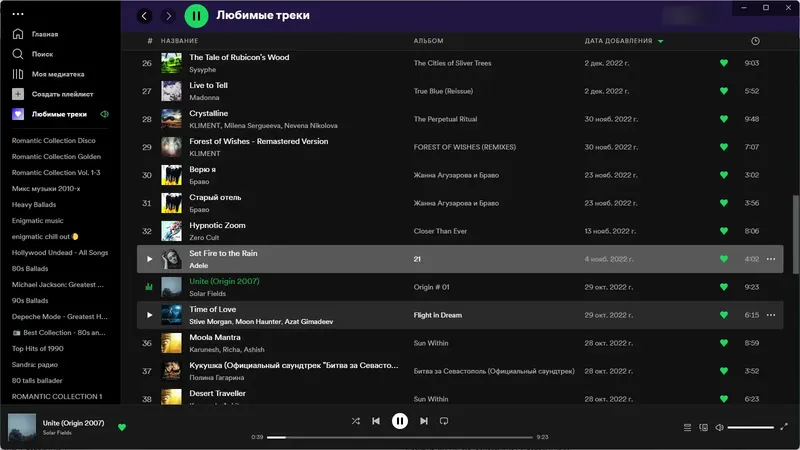This screenshot has height=450, width=800.
Task: Adjust the volume slider
Action: tap(751, 428)
